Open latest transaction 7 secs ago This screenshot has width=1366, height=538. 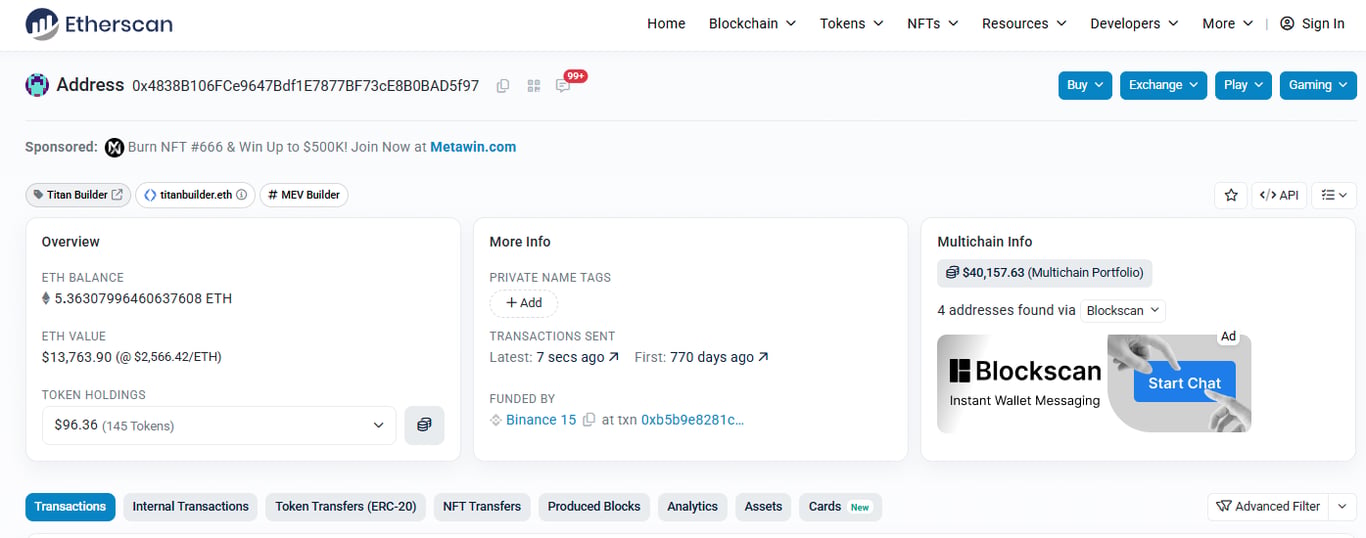pos(578,357)
